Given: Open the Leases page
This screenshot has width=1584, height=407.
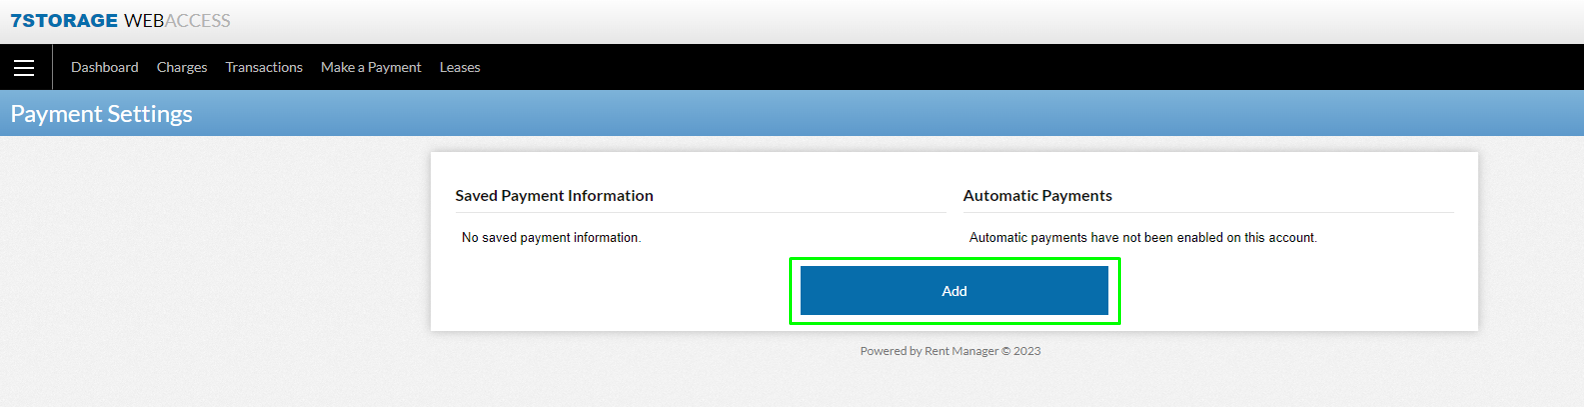Looking at the screenshot, I should coord(460,67).
